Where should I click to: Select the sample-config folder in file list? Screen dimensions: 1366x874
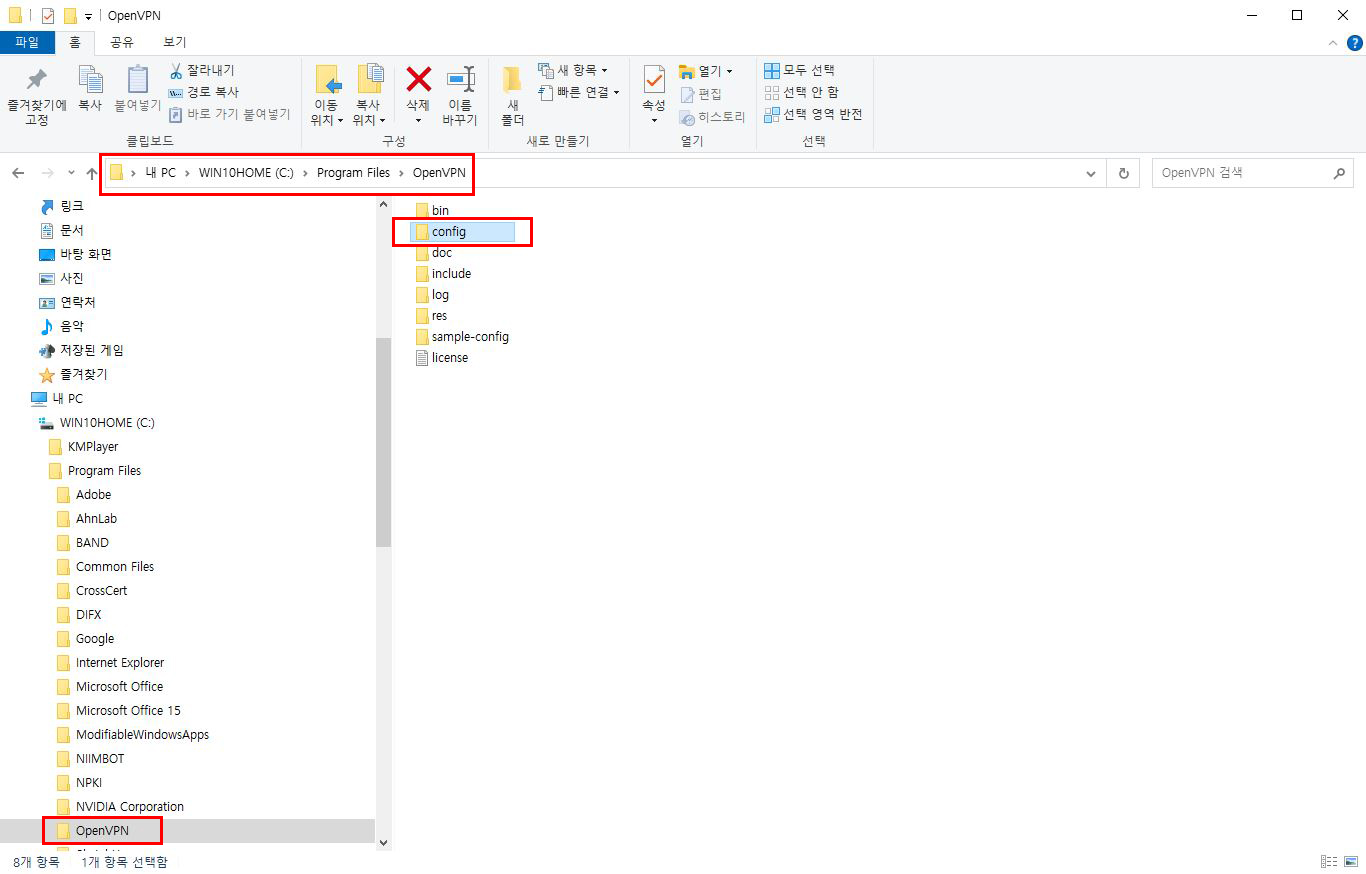[469, 337]
